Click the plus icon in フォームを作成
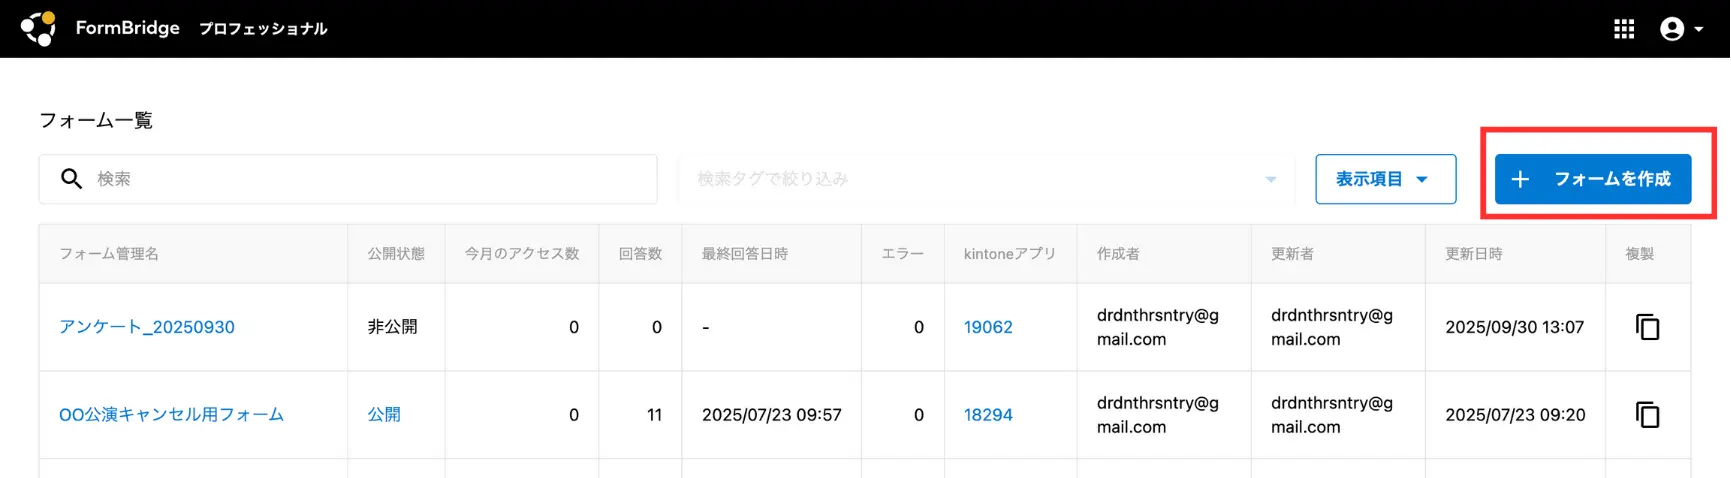Image resolution: width=1731 pixels, height=478 pixels. pyautogui.click(x=1520, y=179)
